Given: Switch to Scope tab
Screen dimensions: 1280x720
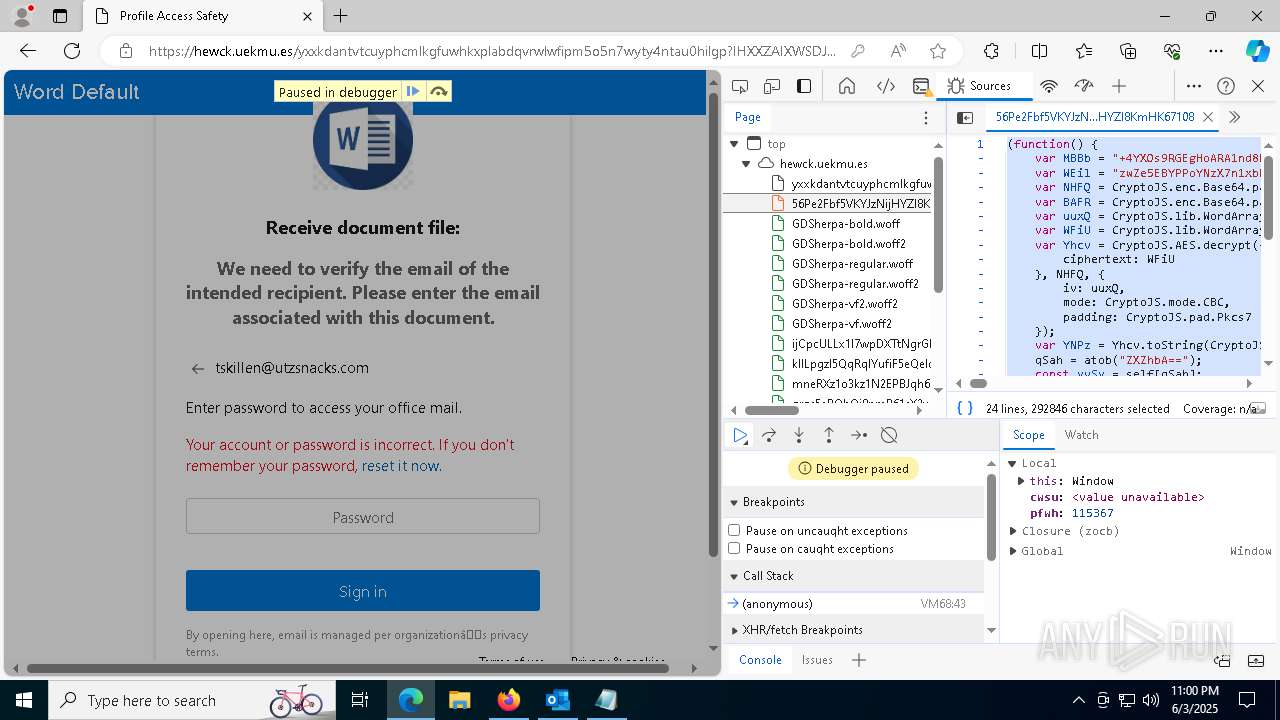Looking at the screenshot, I should (x=1028, y=435).
